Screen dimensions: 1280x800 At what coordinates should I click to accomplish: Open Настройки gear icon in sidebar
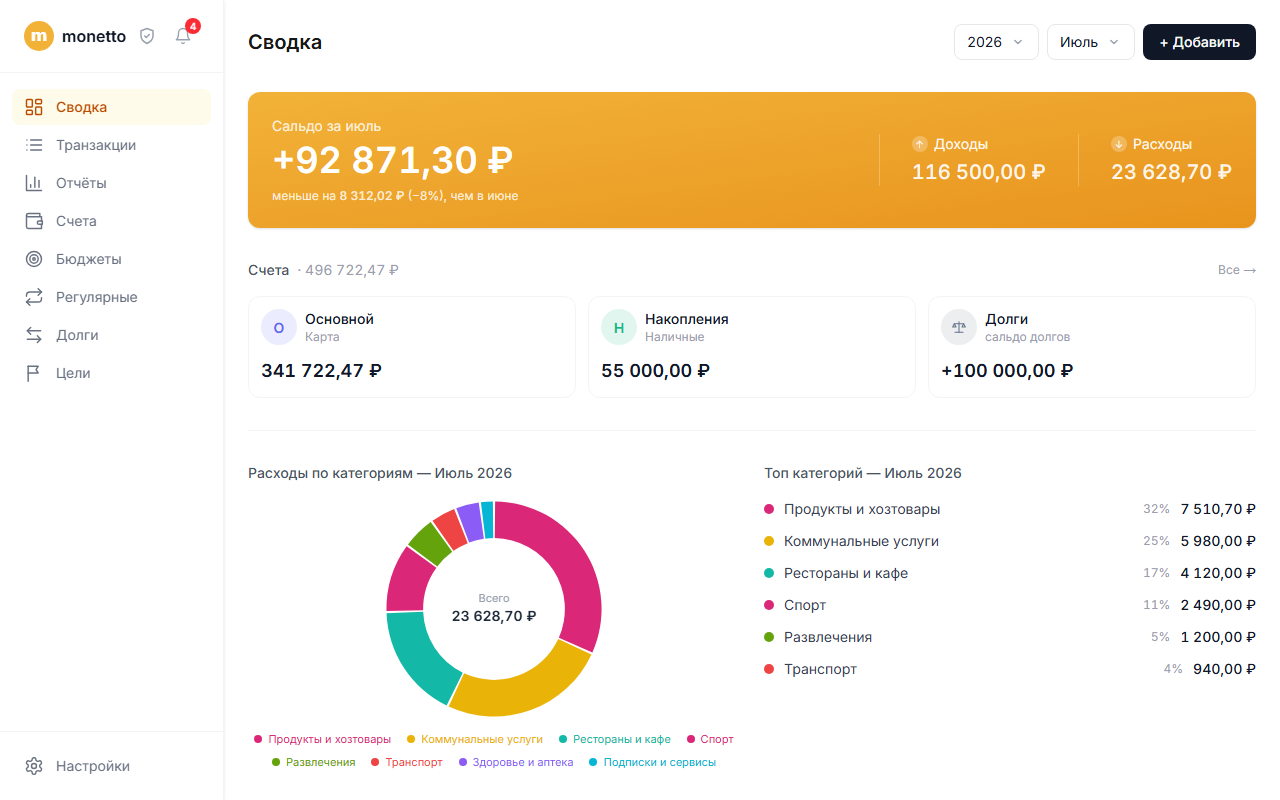click(x=34, y=766)
